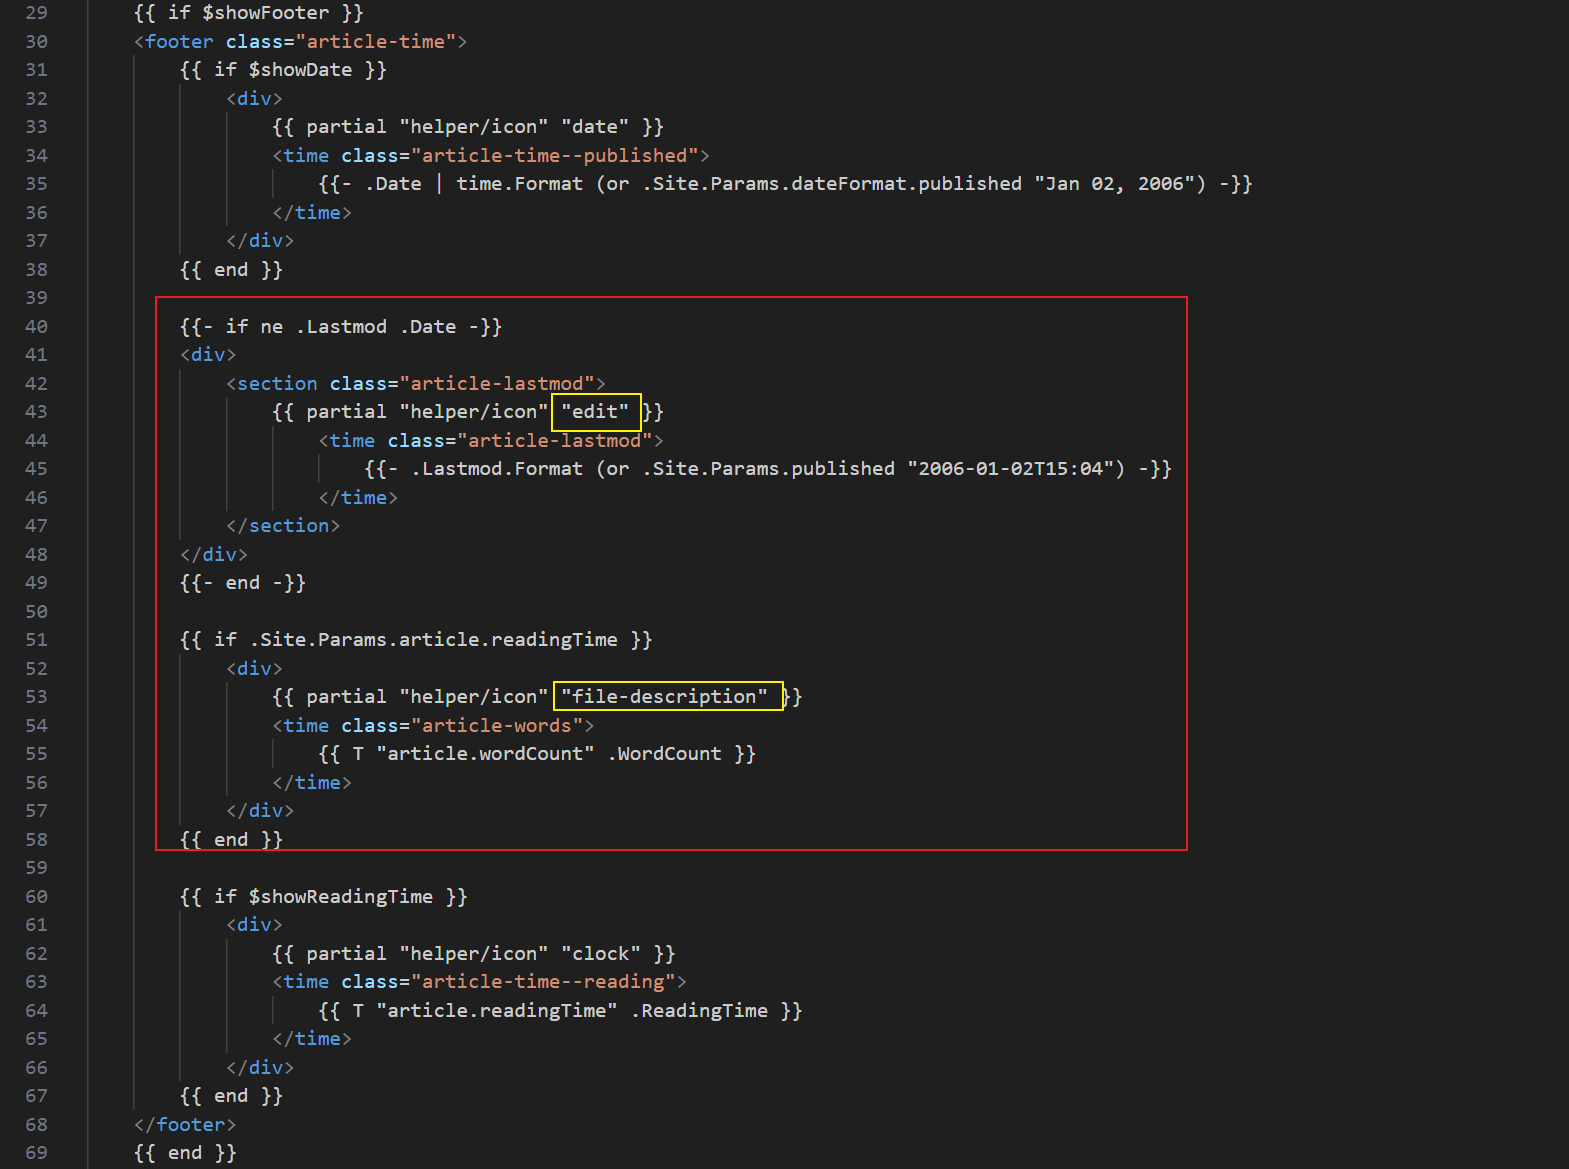The width and height of the screenshot is (1569, 1169).
Task: Click the "2006-01-02T15:04" format string
Action: pyautogui.click(x=1015, y=469)
